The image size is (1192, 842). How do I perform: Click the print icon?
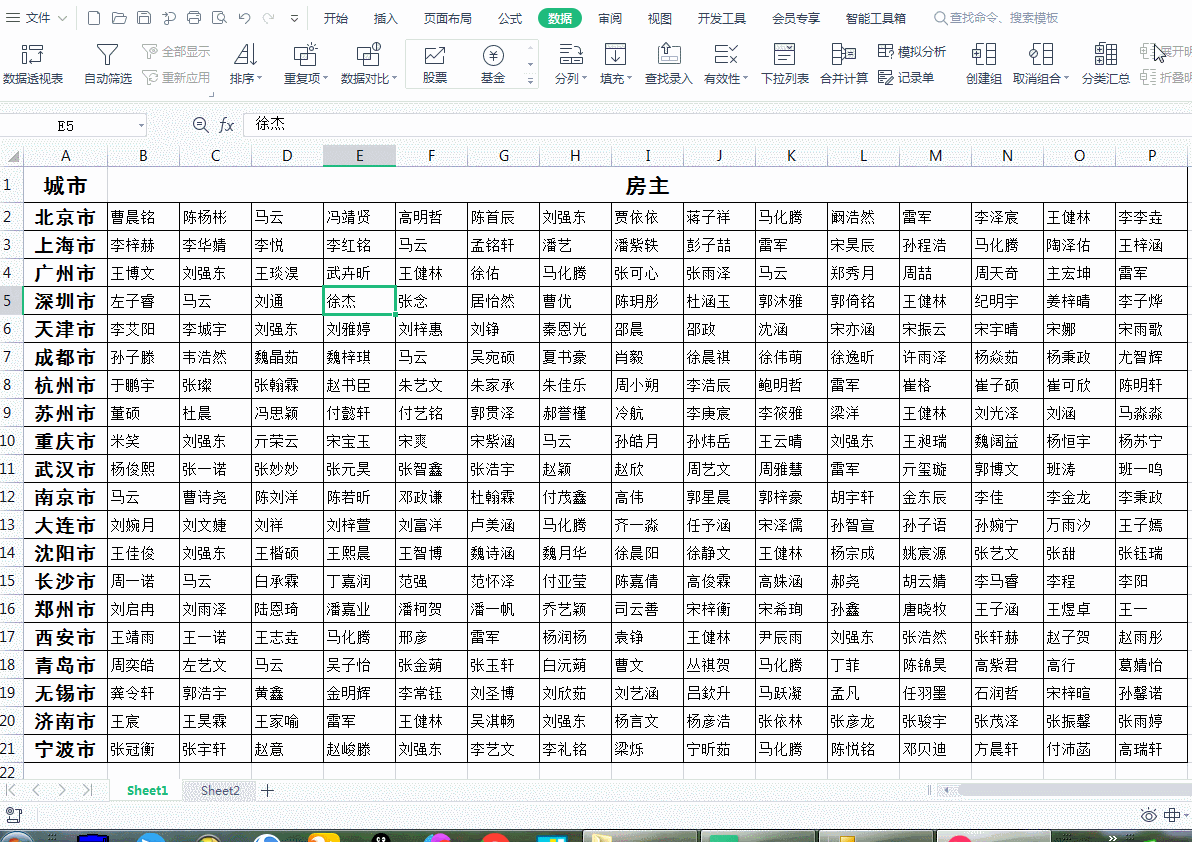[194, 18]
